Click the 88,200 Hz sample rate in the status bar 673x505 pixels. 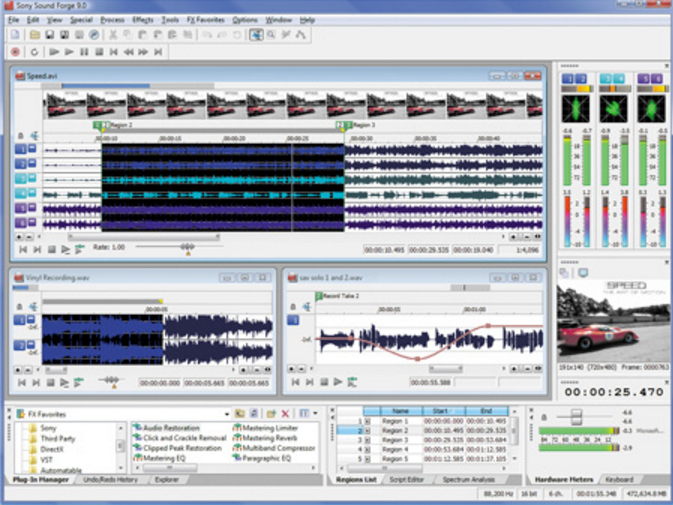(498, 494)
